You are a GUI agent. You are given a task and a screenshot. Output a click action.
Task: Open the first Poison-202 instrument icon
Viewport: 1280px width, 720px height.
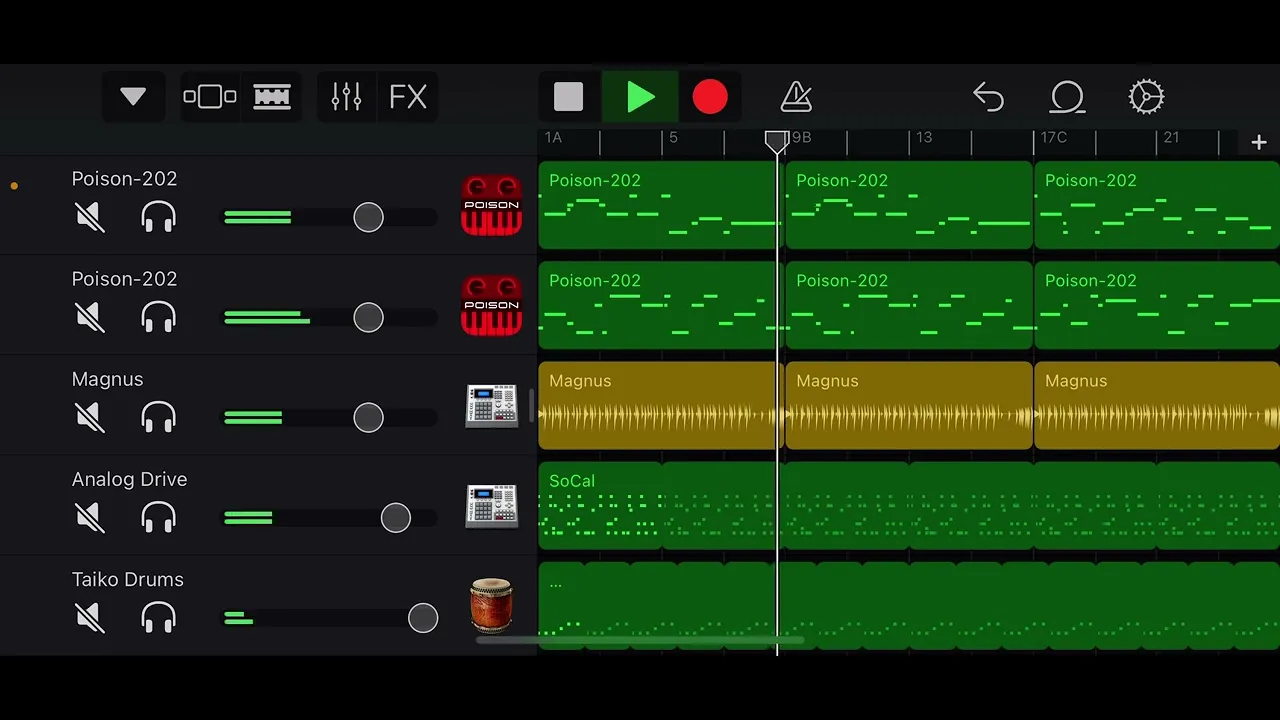click(x=491, y=205)
